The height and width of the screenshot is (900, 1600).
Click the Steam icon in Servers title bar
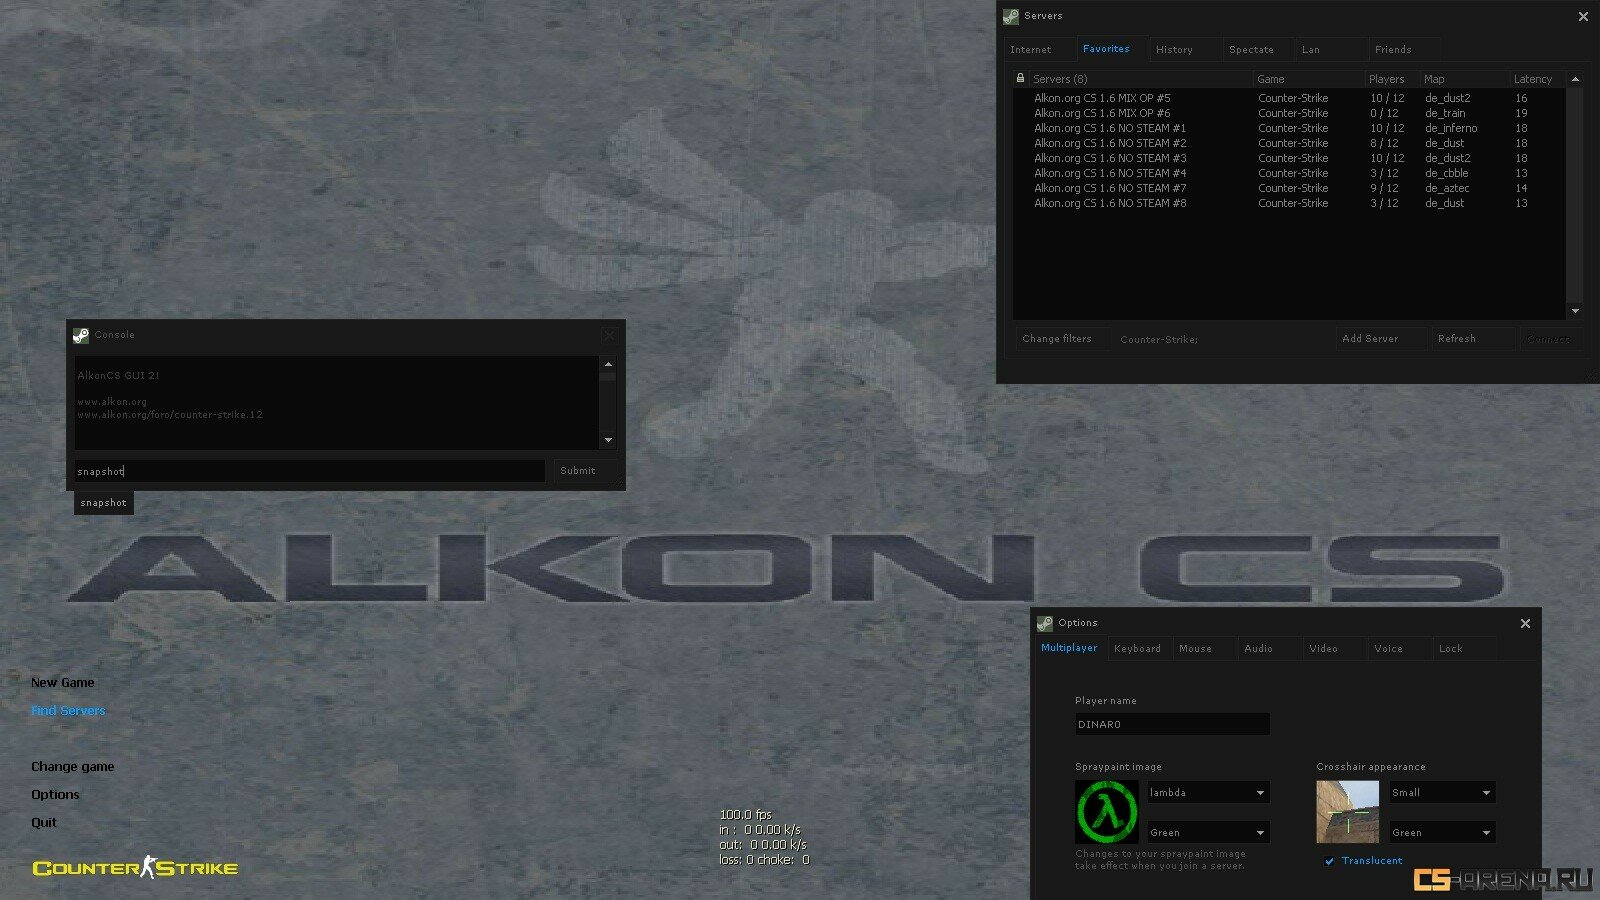point(1010,16)
